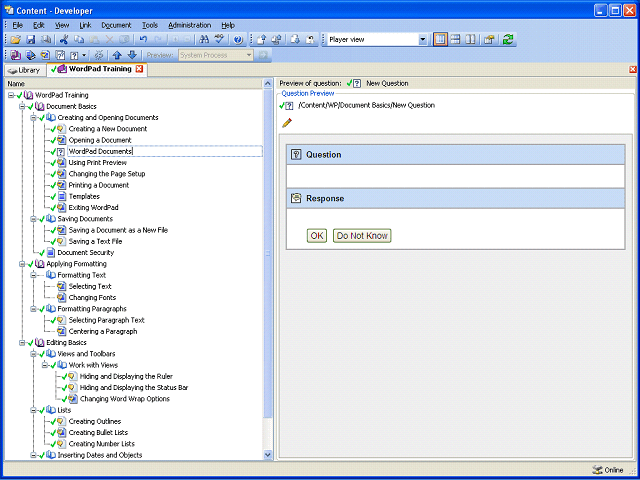The image size is (640, 480).
Task: Click the Link Question toolbar icon
Action: tap(74, 55)
